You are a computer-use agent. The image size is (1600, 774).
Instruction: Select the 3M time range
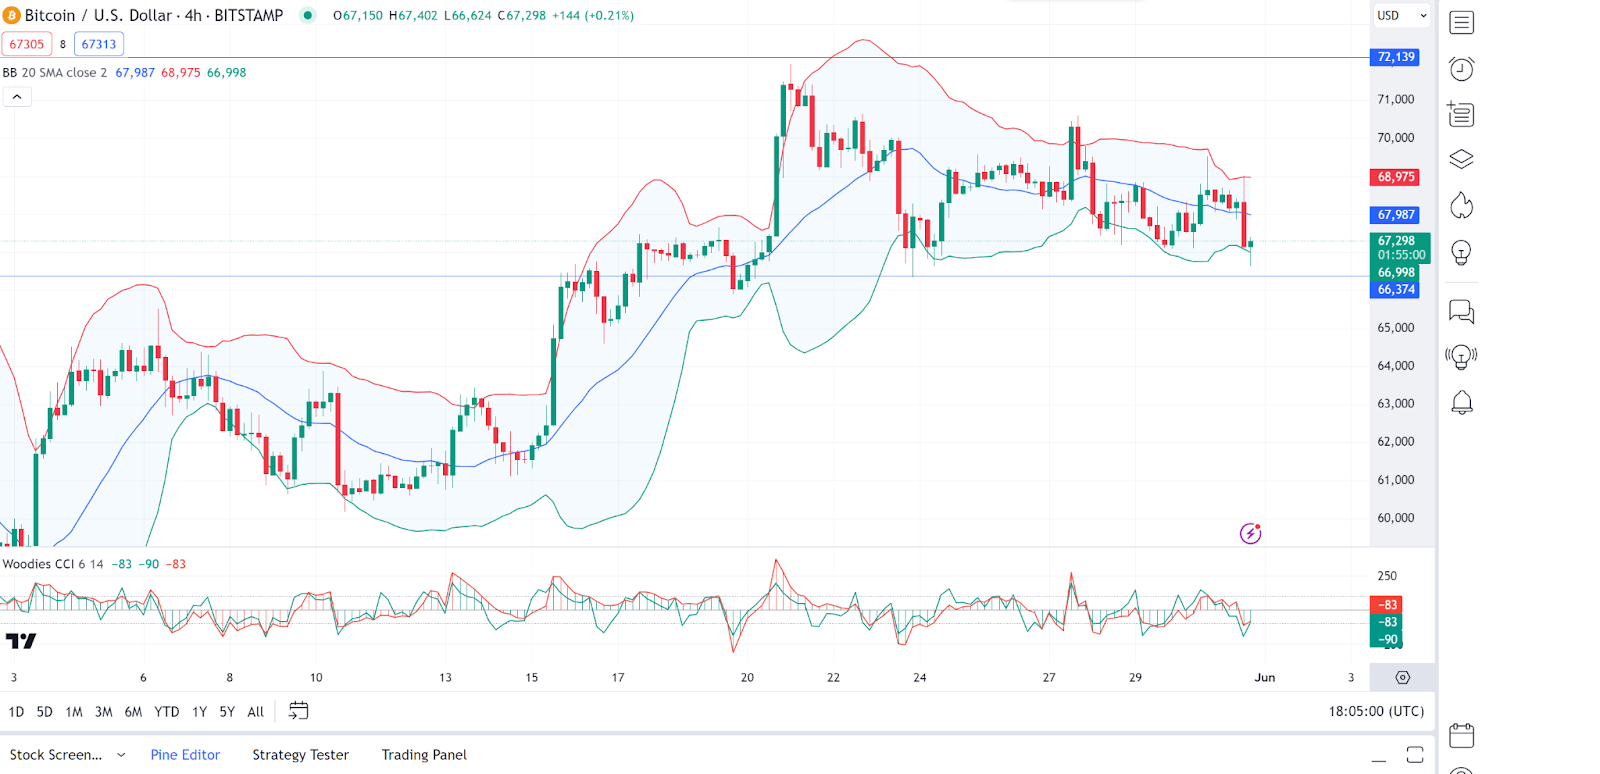(x=103, y=712)
